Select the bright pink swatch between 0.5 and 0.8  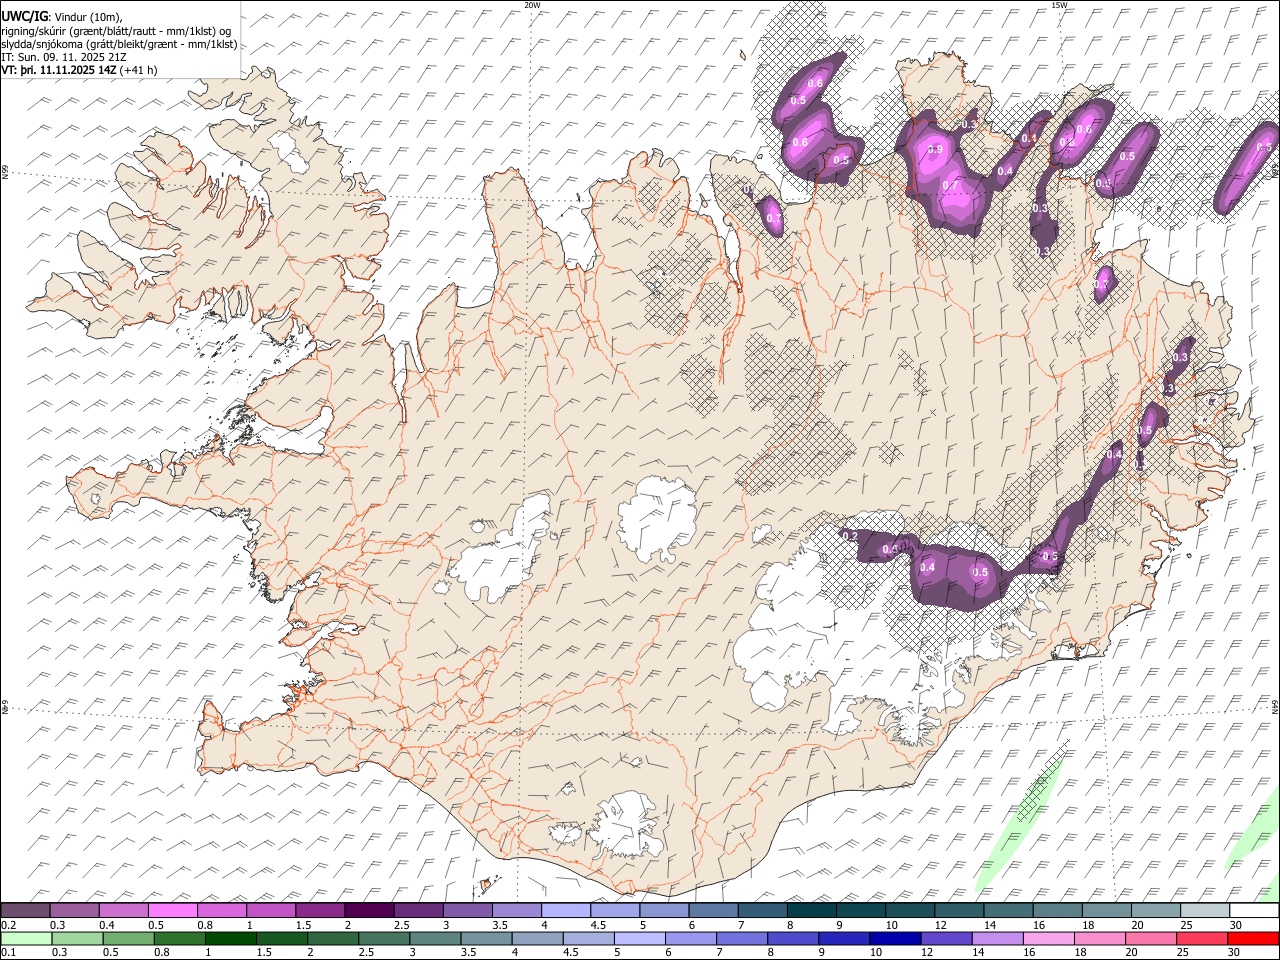(x=172, y=910)
